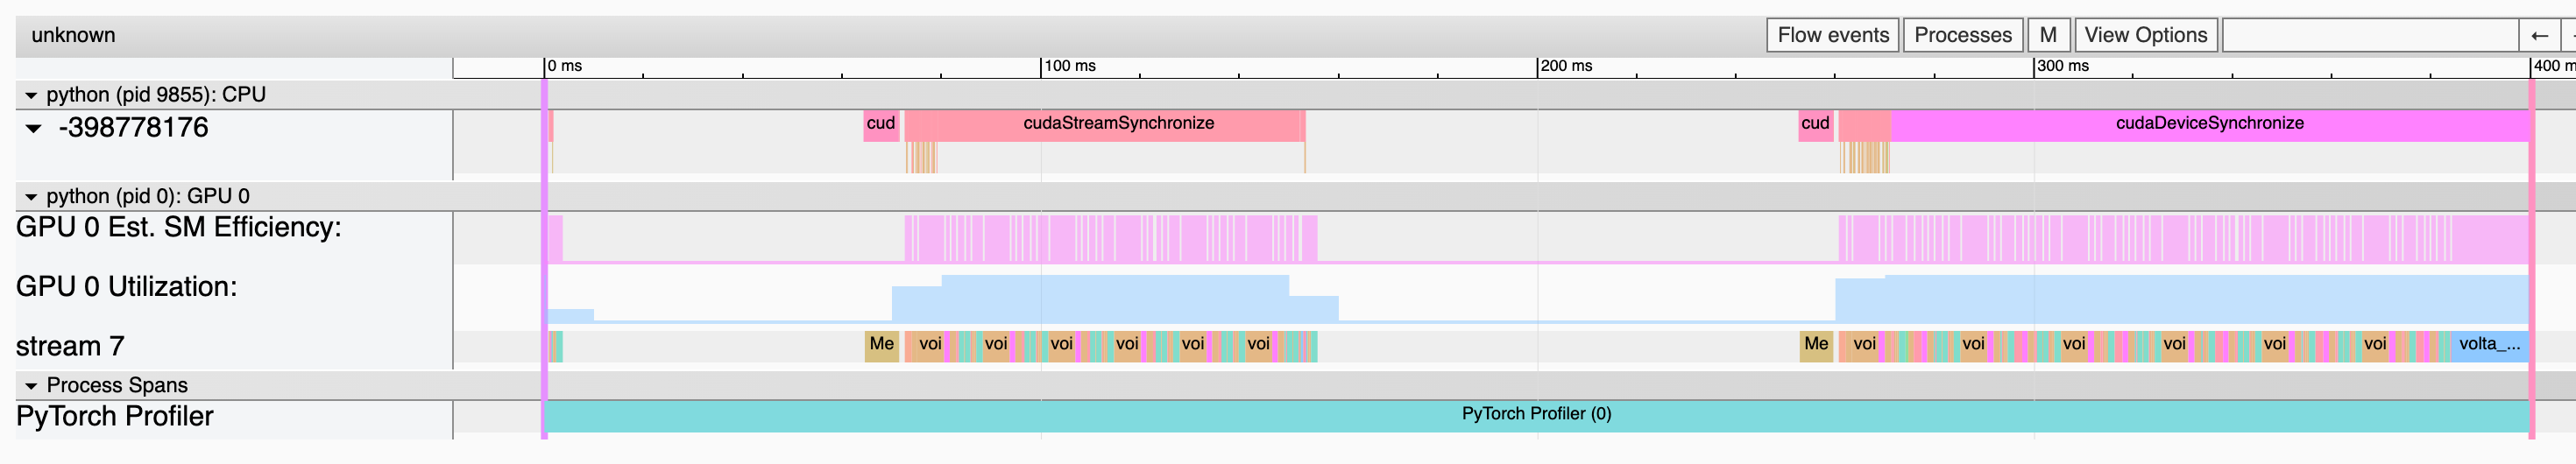Select the volta_ kernel slice on stream 7

click(2489, 345)
